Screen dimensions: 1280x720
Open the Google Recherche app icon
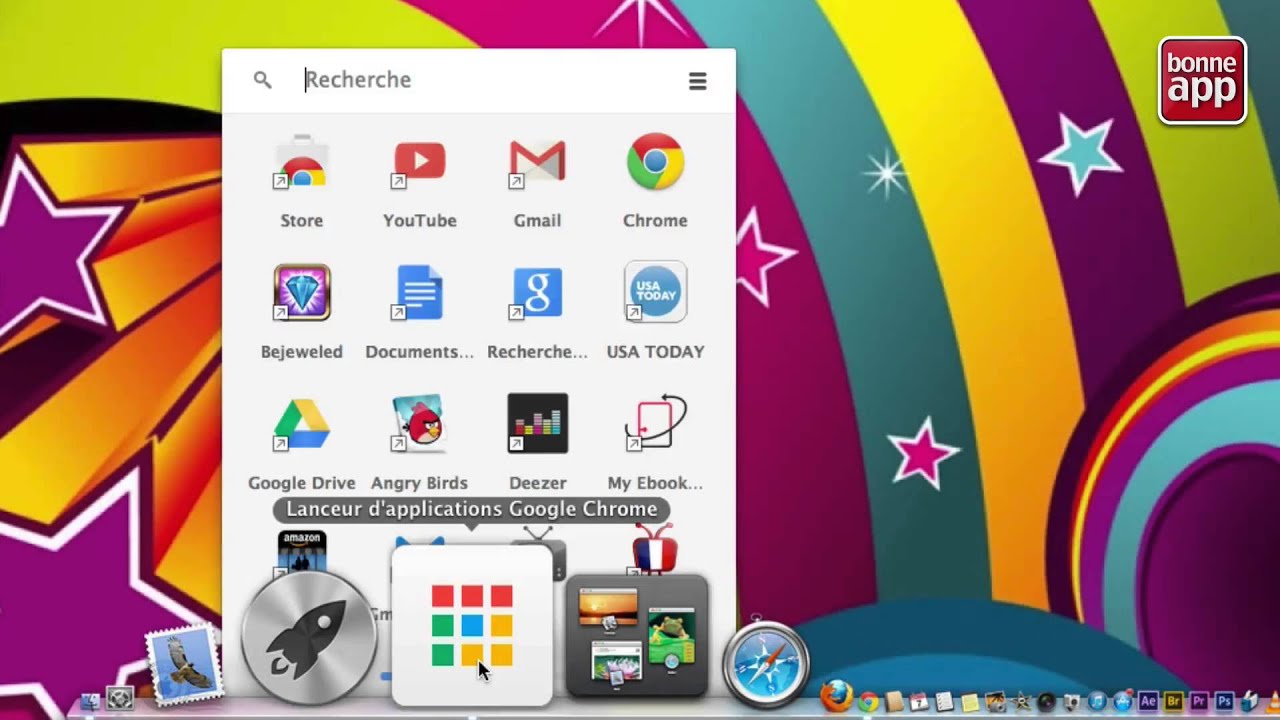[x=537, y=293]
